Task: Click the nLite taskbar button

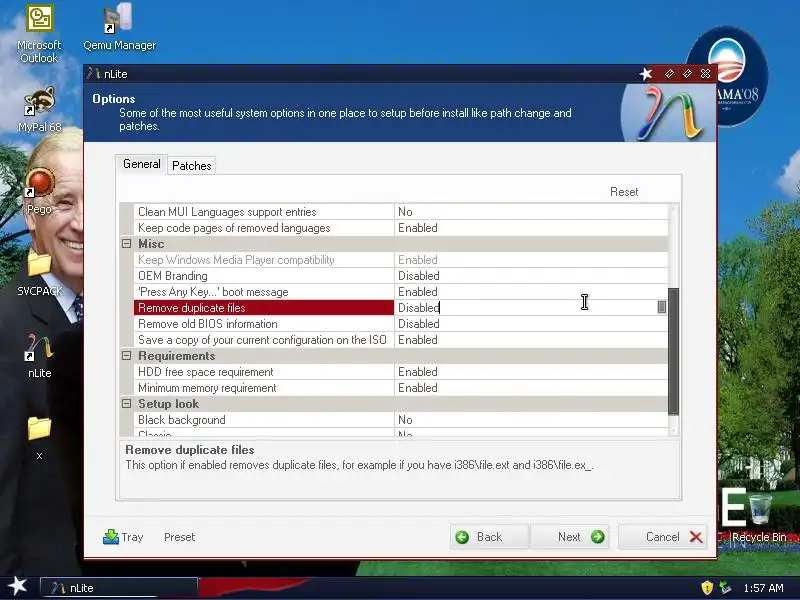Action: [118, 588]
